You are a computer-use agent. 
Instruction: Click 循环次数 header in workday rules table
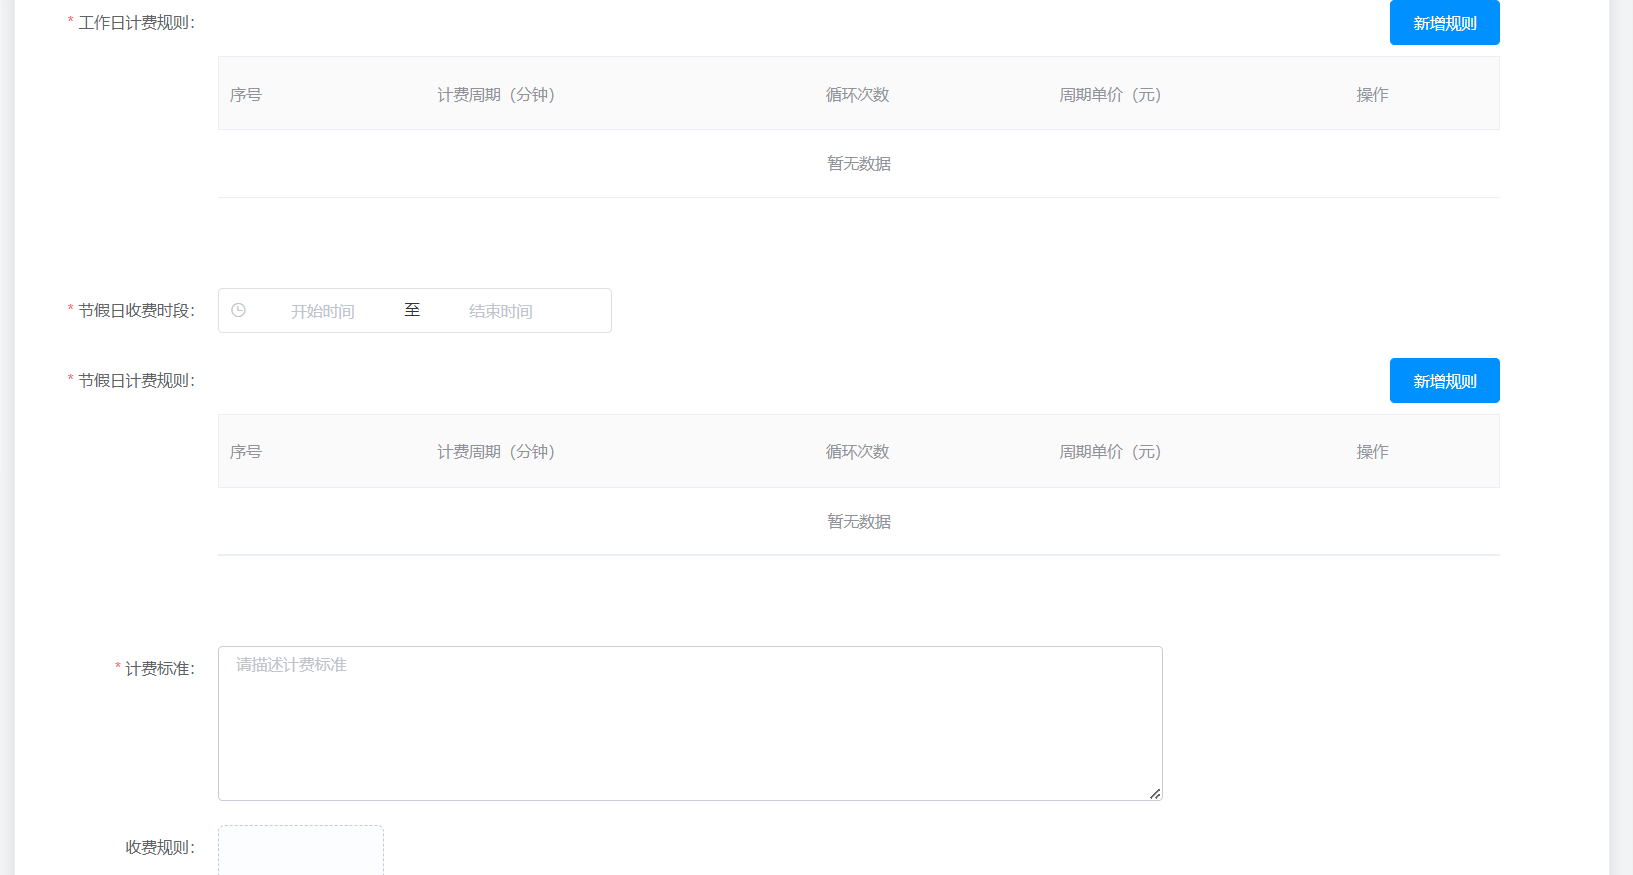coord(857,94)
